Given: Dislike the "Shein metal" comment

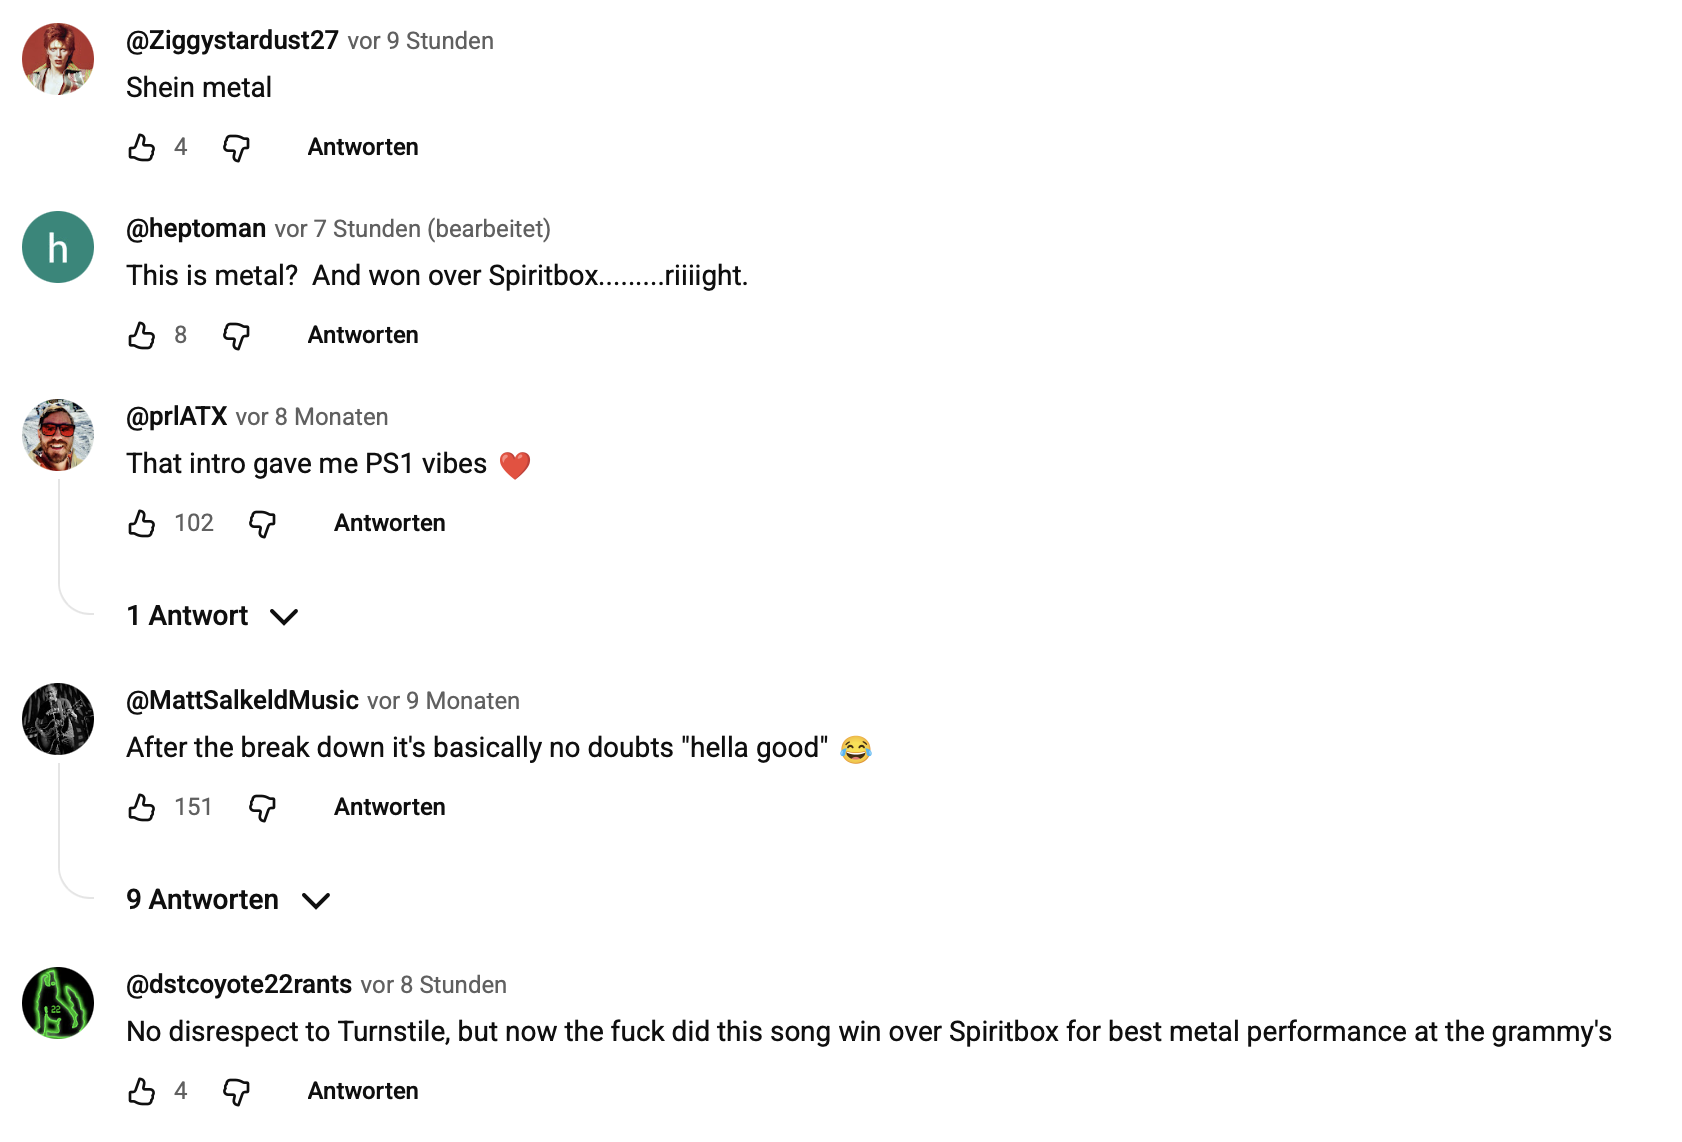Looking at the screenshot, I should point(236,148).
